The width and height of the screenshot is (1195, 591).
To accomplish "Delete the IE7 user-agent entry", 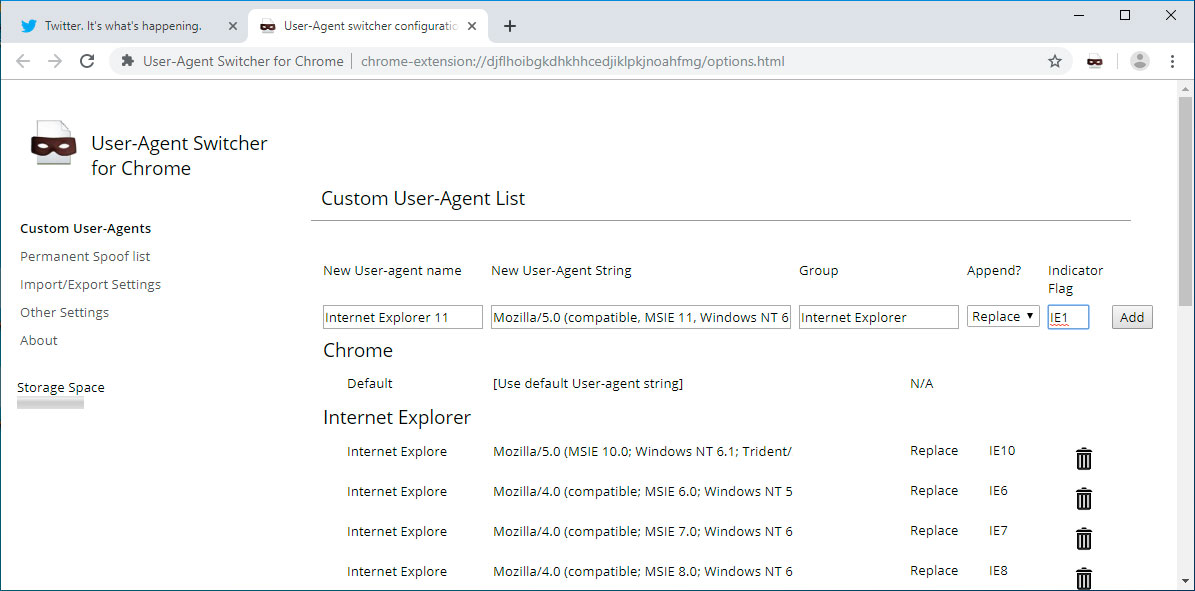I will tap(1084, 538).
